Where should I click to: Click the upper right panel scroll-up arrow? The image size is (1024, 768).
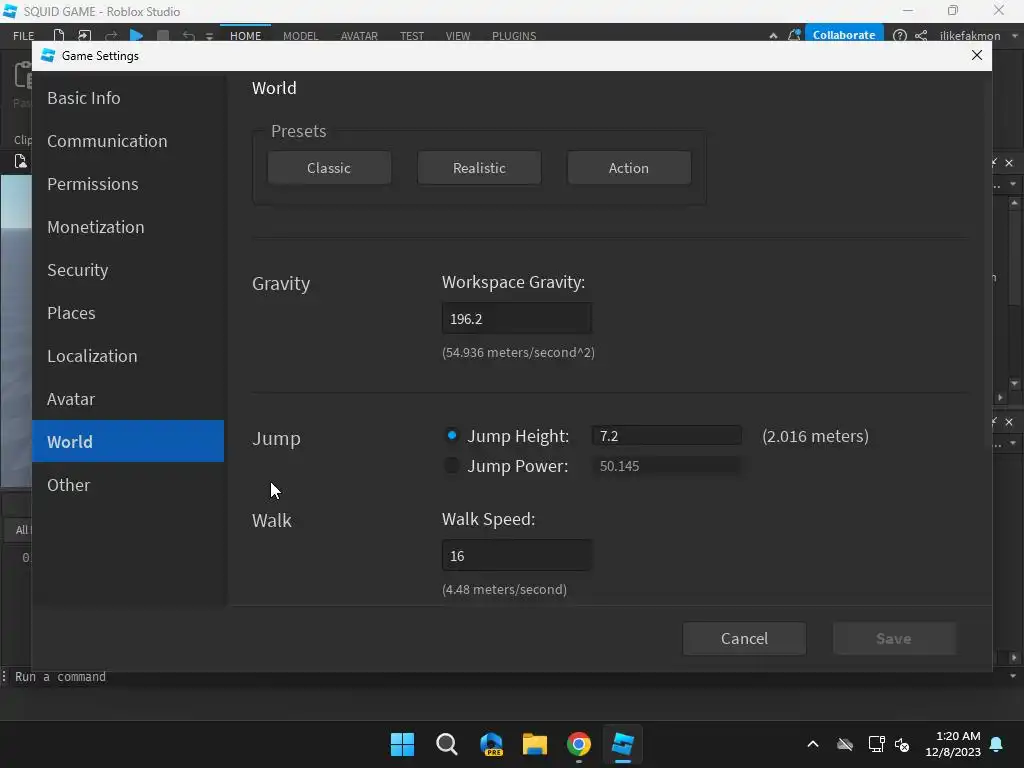tap(1014, 203)
